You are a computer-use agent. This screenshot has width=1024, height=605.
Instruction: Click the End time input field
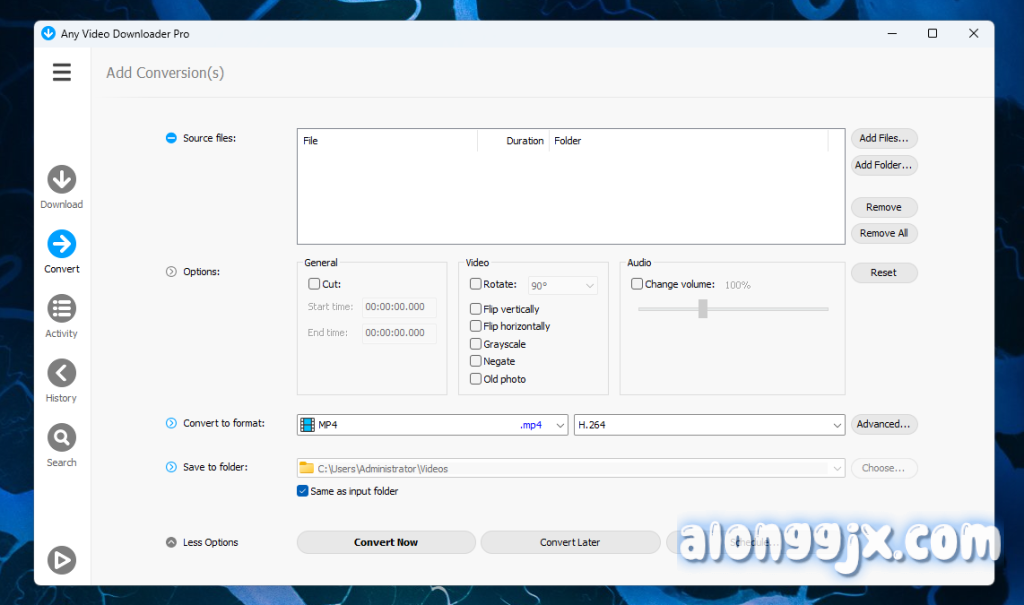pos(398,332)
